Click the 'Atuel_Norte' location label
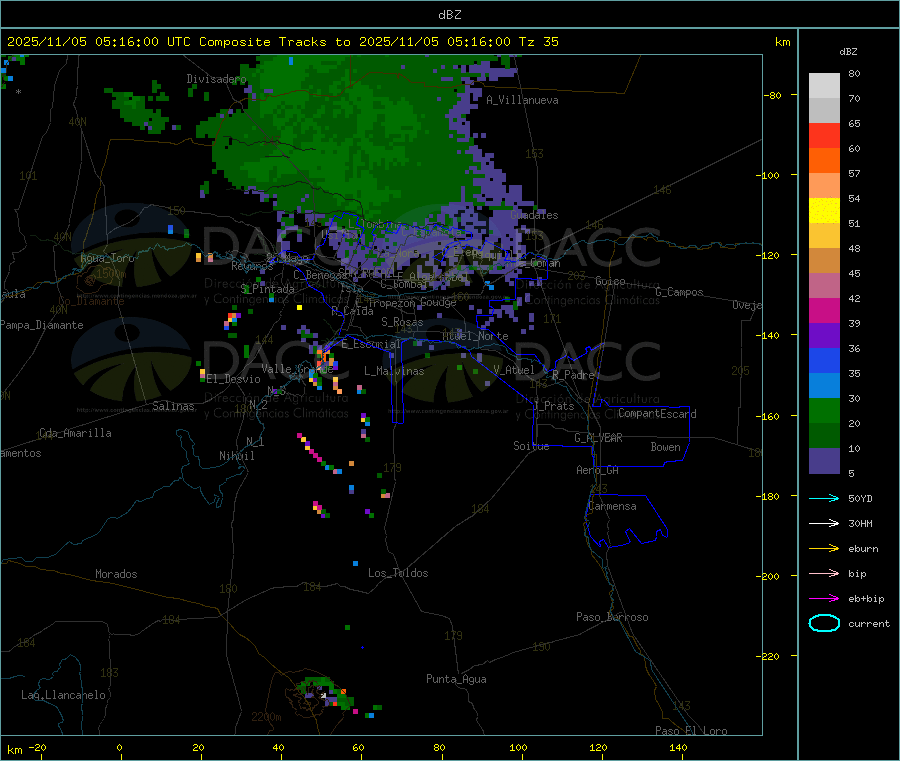 click(475, 336)
